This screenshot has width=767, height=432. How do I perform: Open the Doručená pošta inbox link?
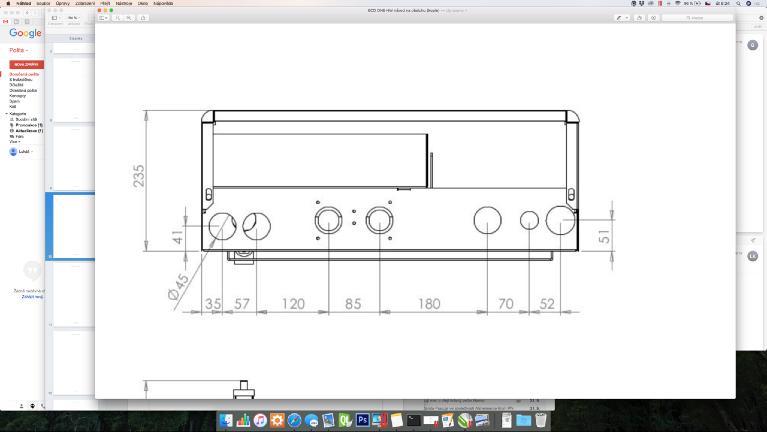(24, 74)
